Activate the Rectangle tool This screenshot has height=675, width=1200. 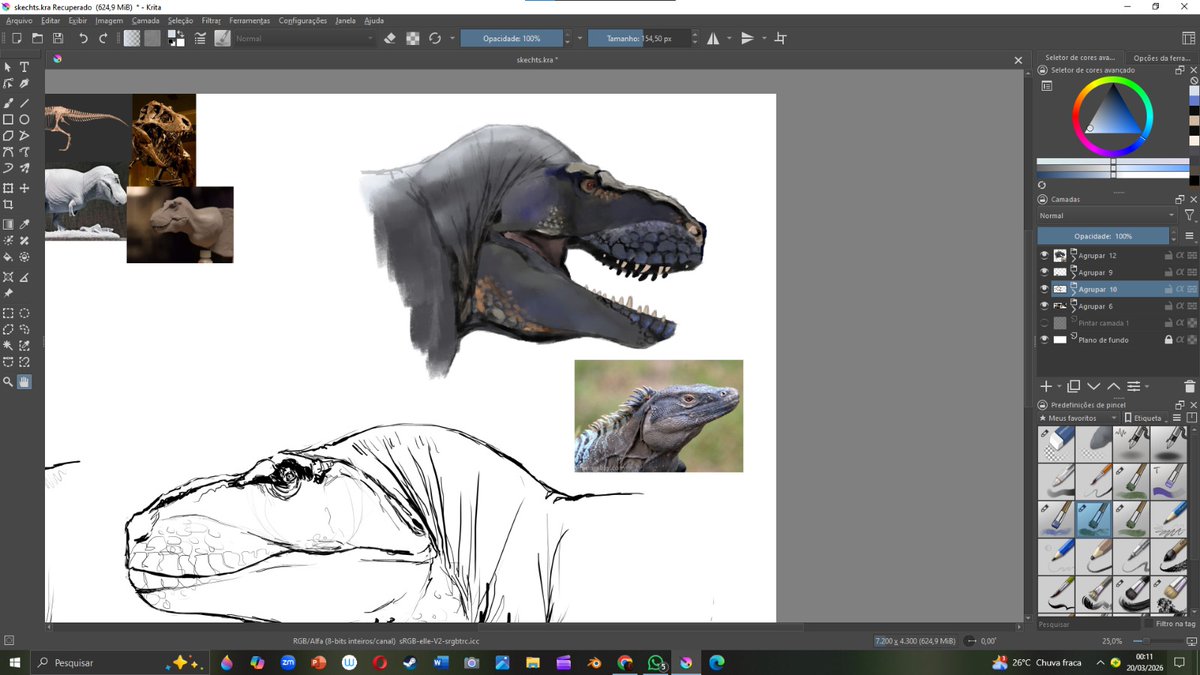[x=8, y=117]
